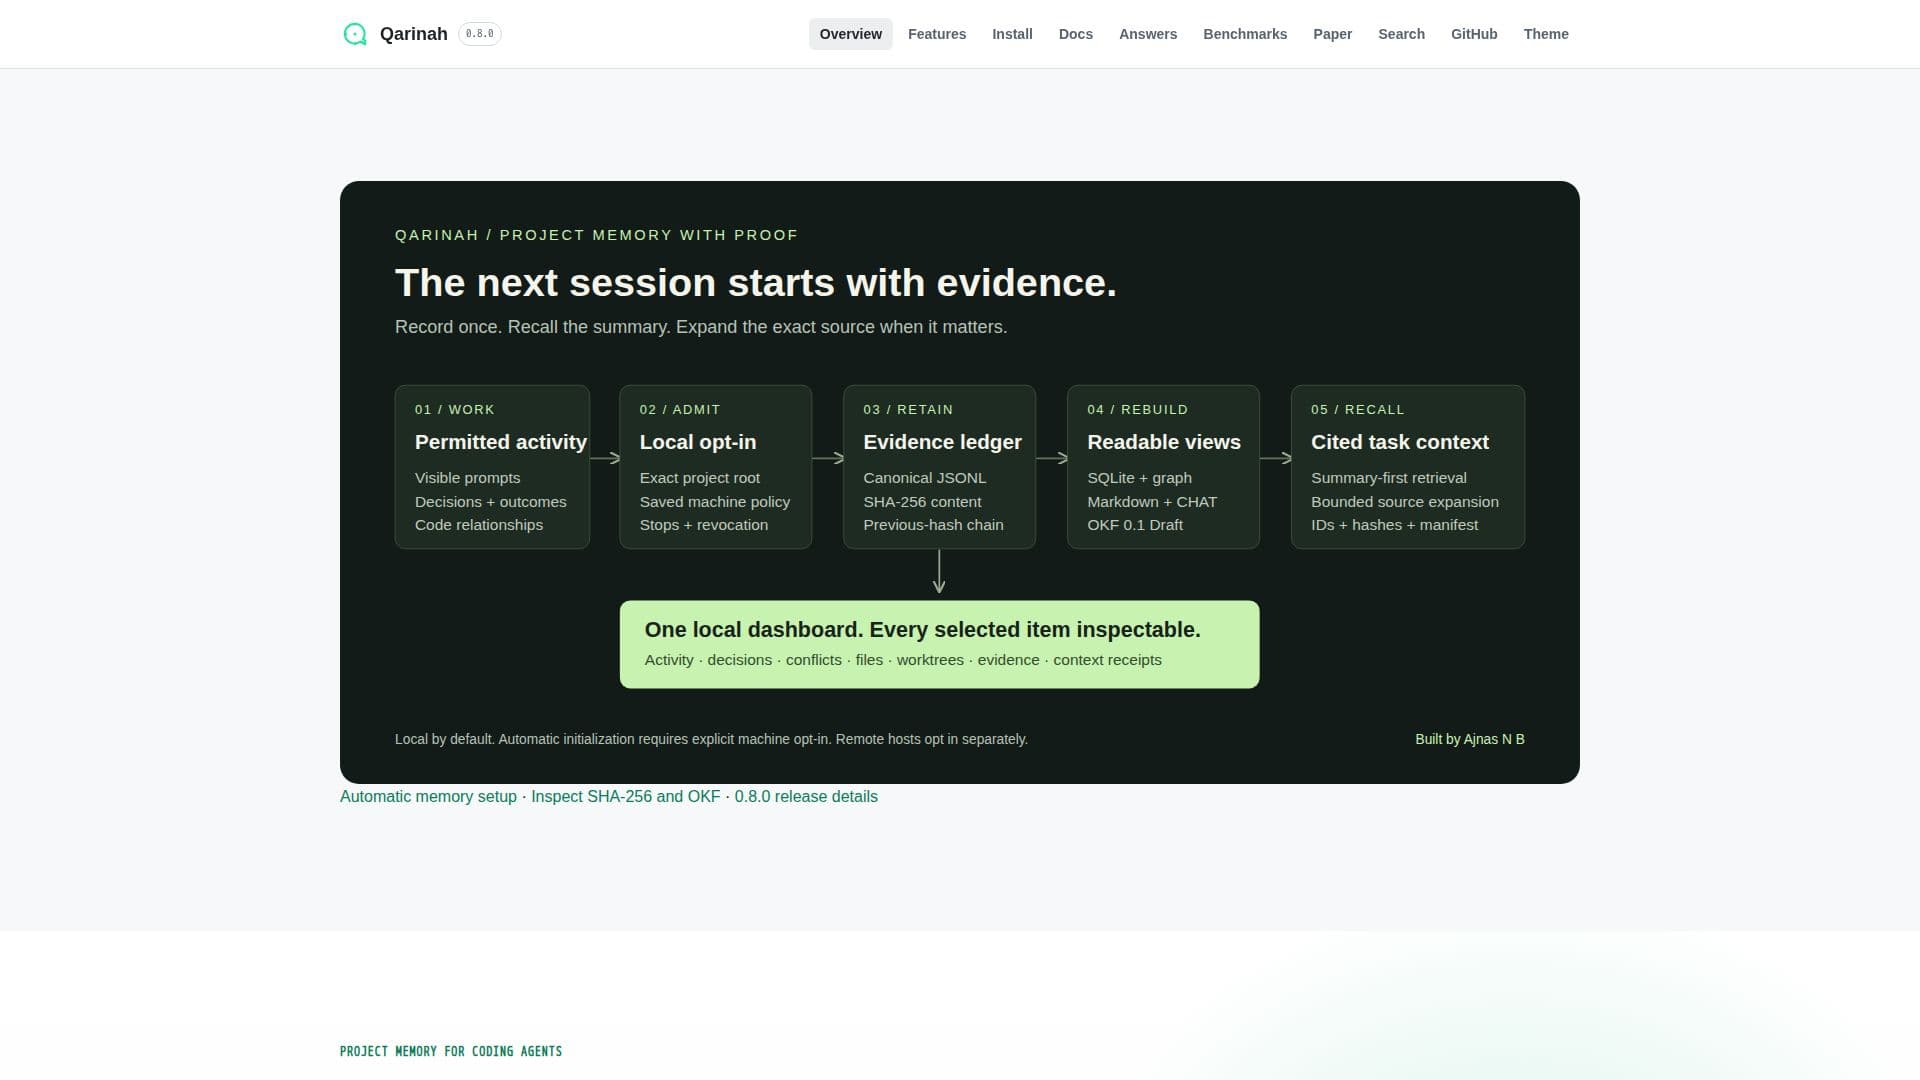Go to the Features page

click(x=937, y=34)
